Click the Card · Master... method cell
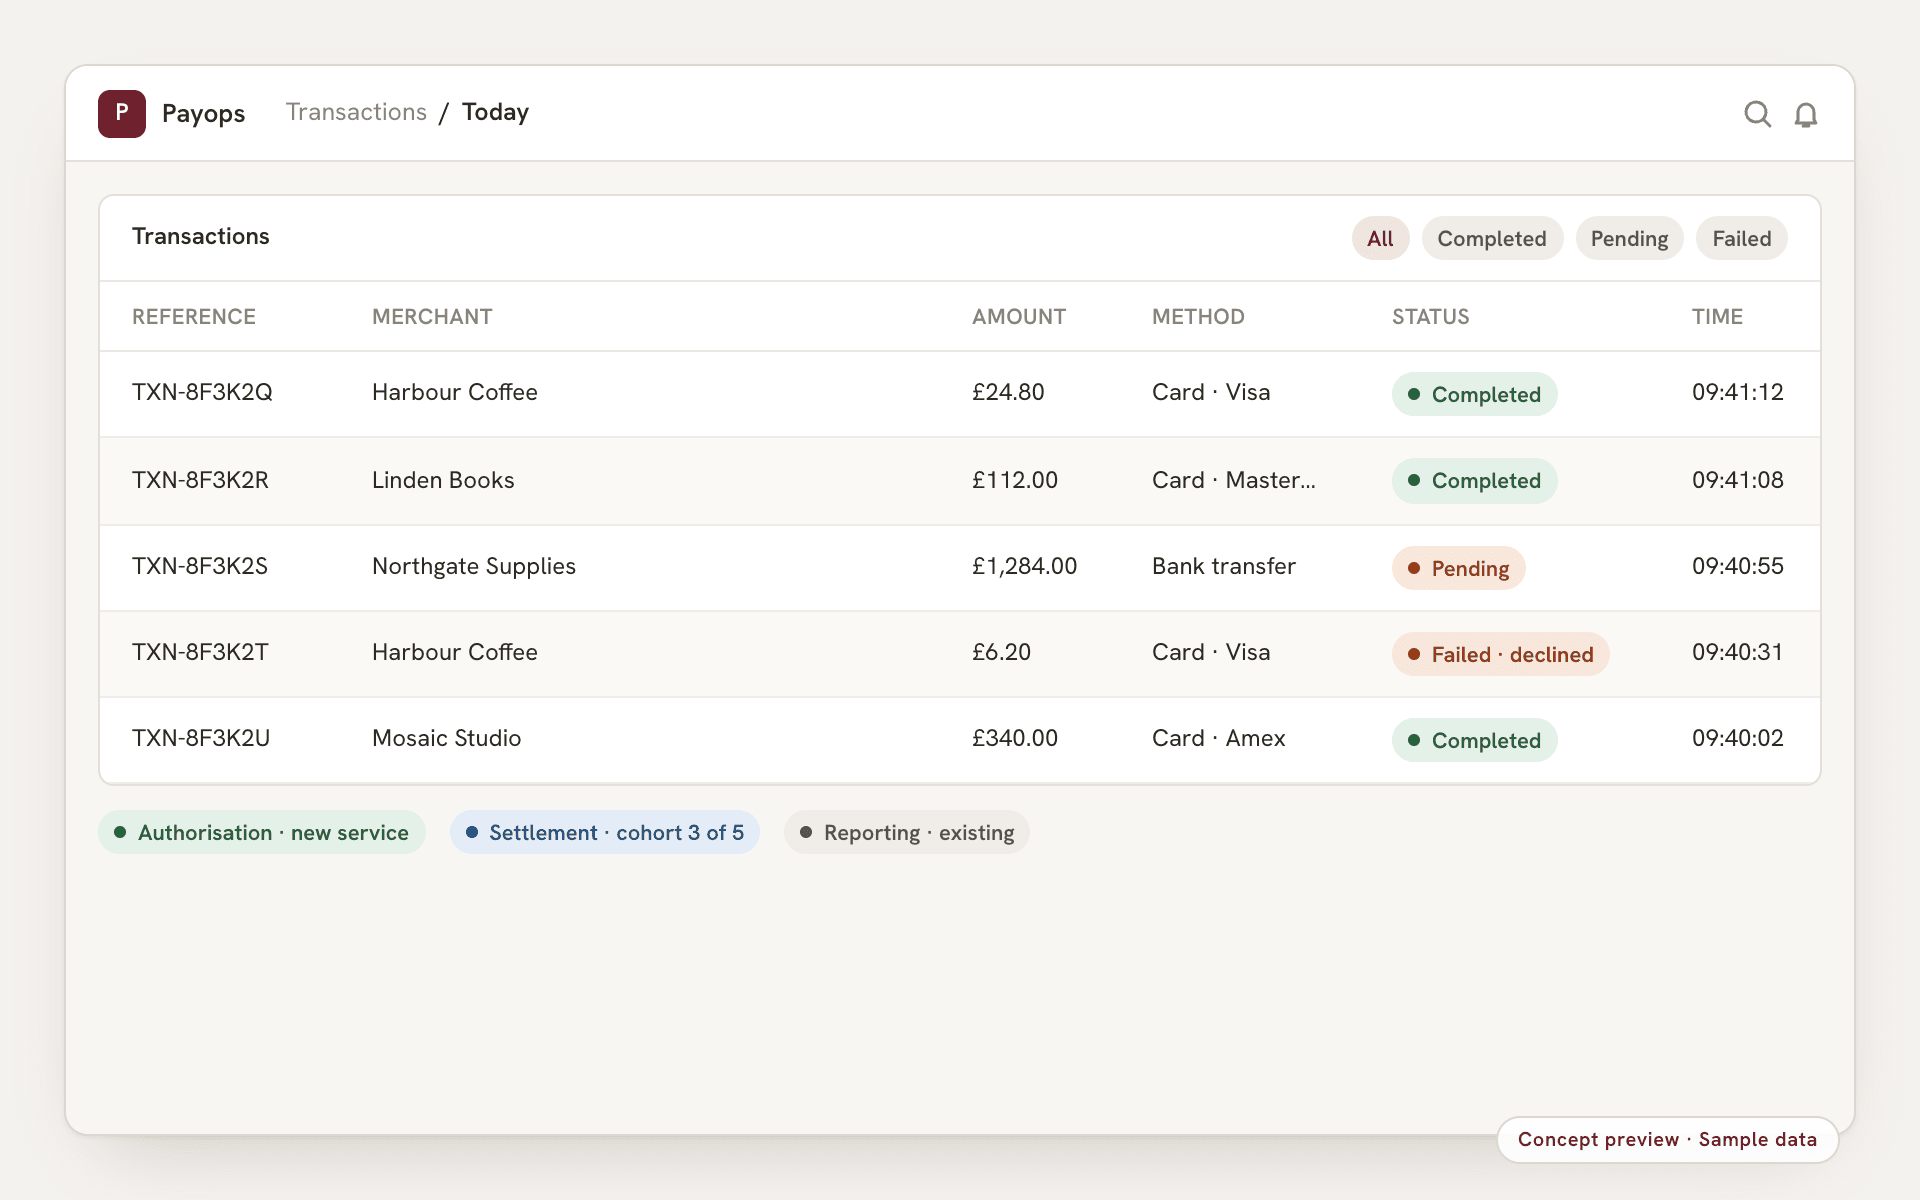The height and width of the screenshot is (1200, 1920). click(1234, 480)
